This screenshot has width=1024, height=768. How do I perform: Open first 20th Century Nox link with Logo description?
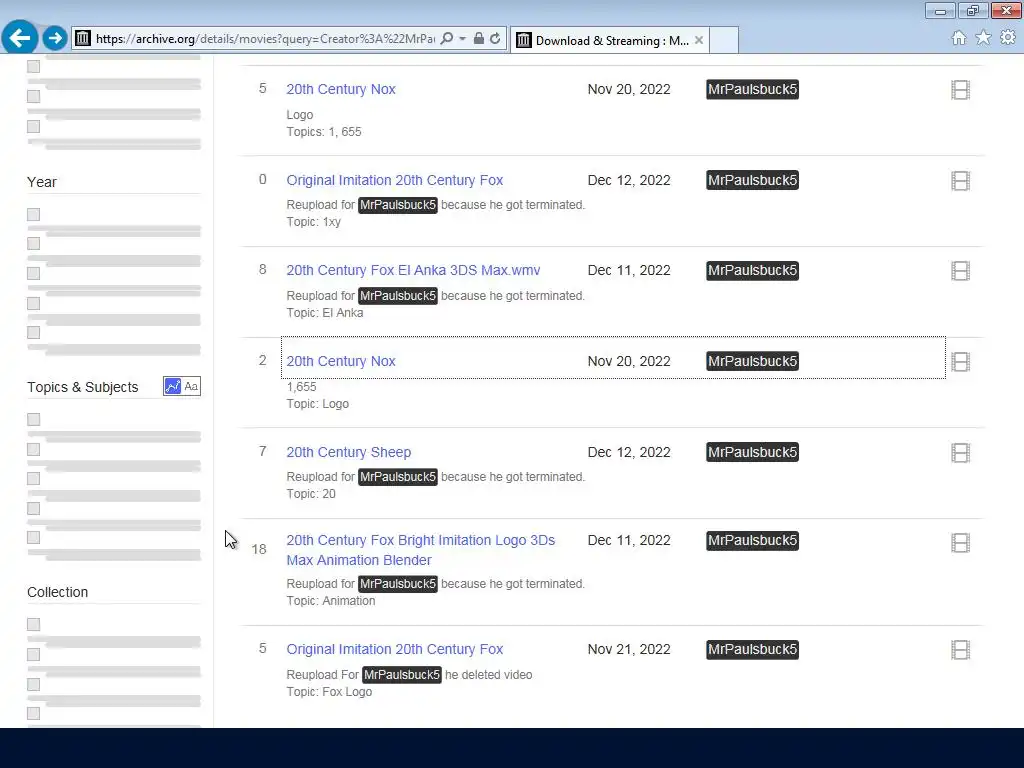coord(341,89)
